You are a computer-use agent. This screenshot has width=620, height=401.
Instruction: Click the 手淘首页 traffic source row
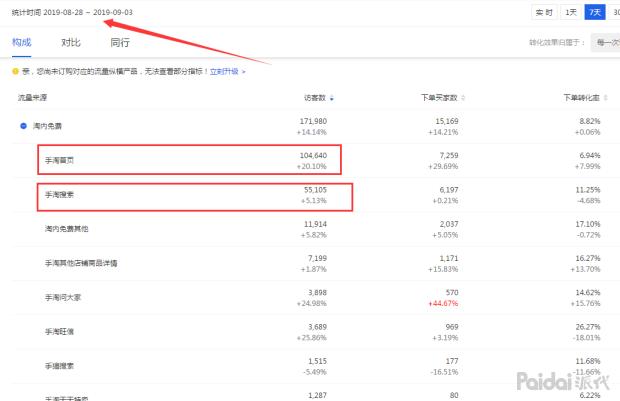60,160
